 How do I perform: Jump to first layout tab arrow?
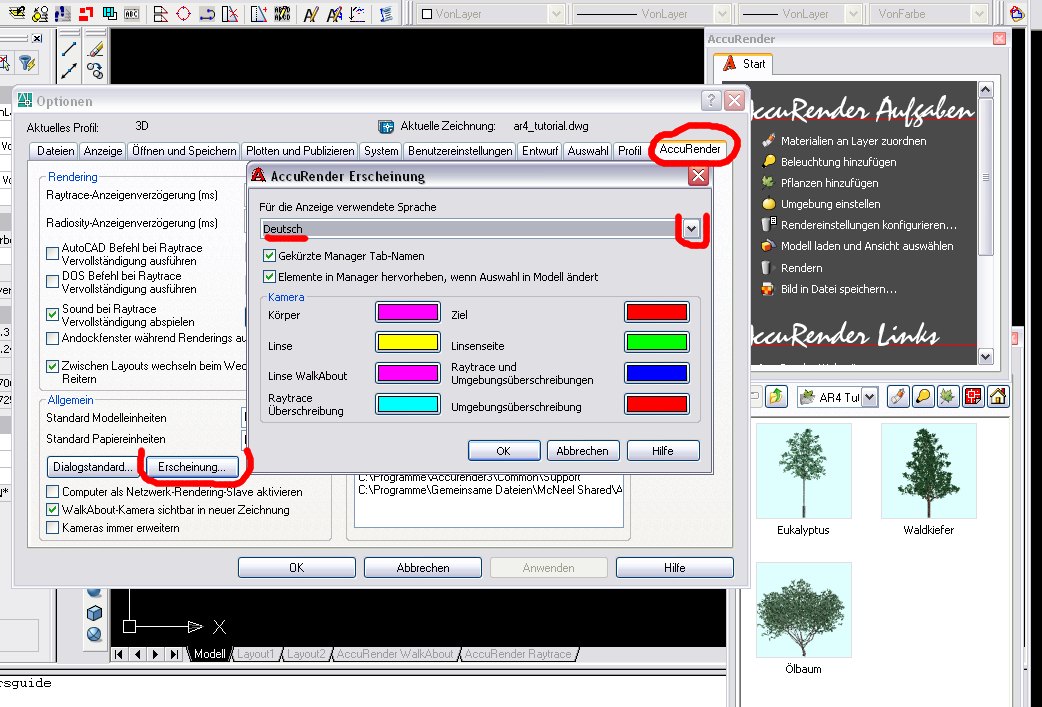coord(119,655)
